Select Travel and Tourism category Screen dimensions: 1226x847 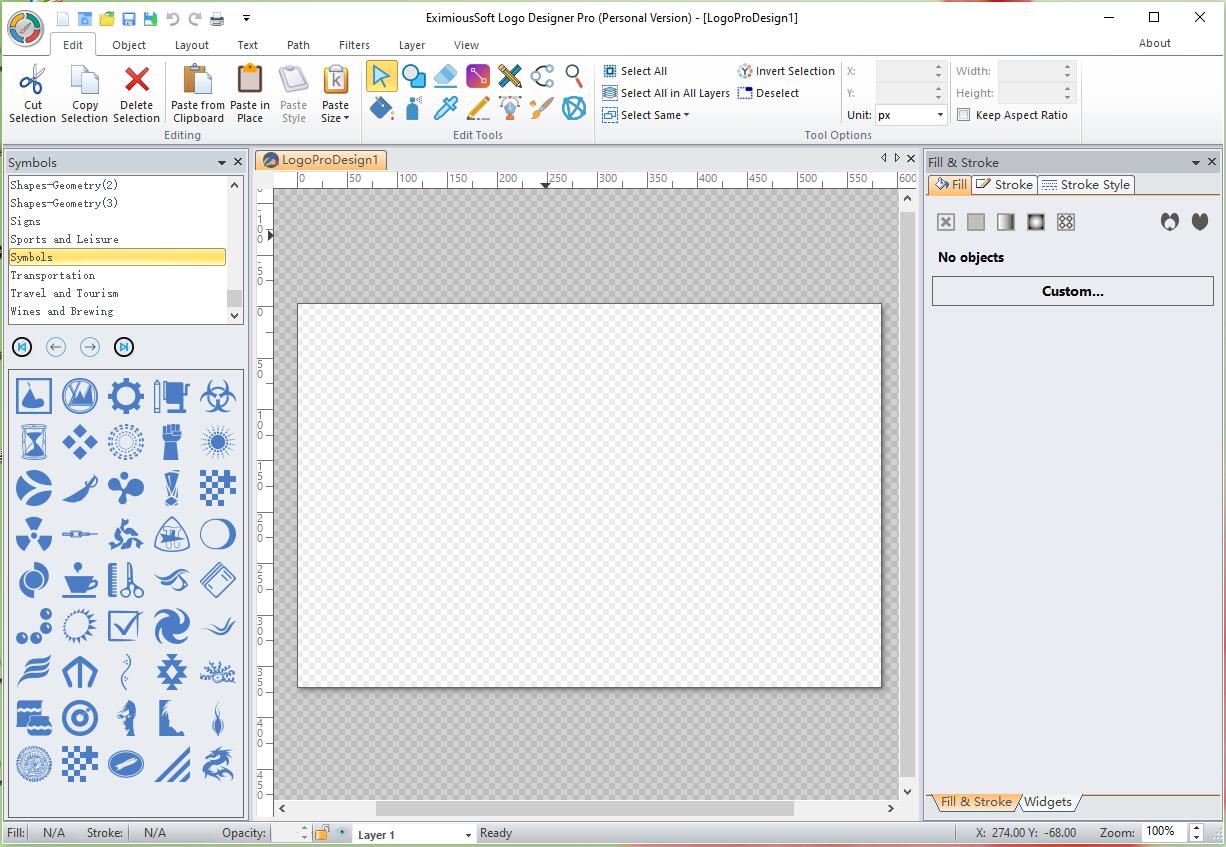117,293
